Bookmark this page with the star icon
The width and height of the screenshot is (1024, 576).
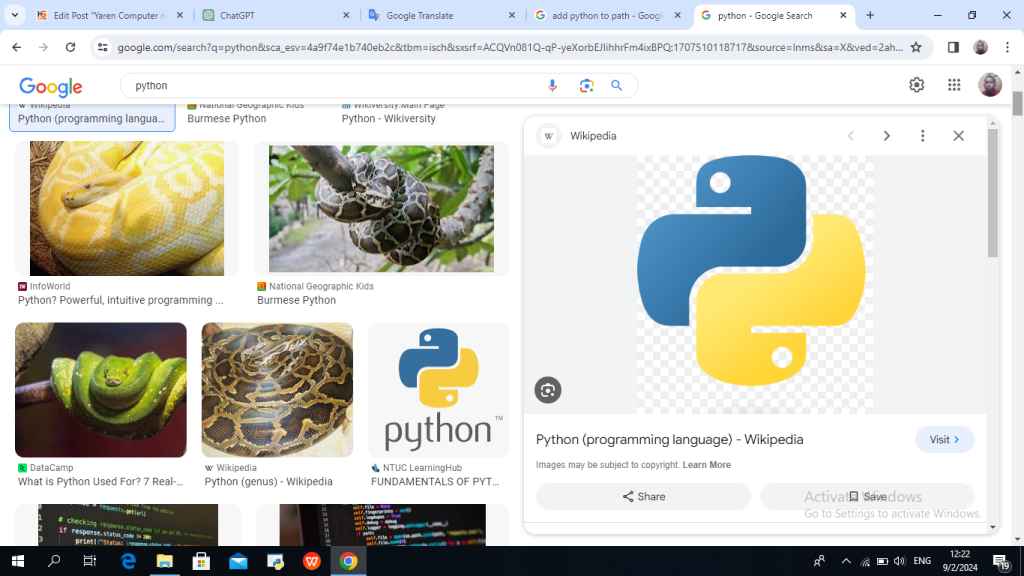(x=916, y=47)
